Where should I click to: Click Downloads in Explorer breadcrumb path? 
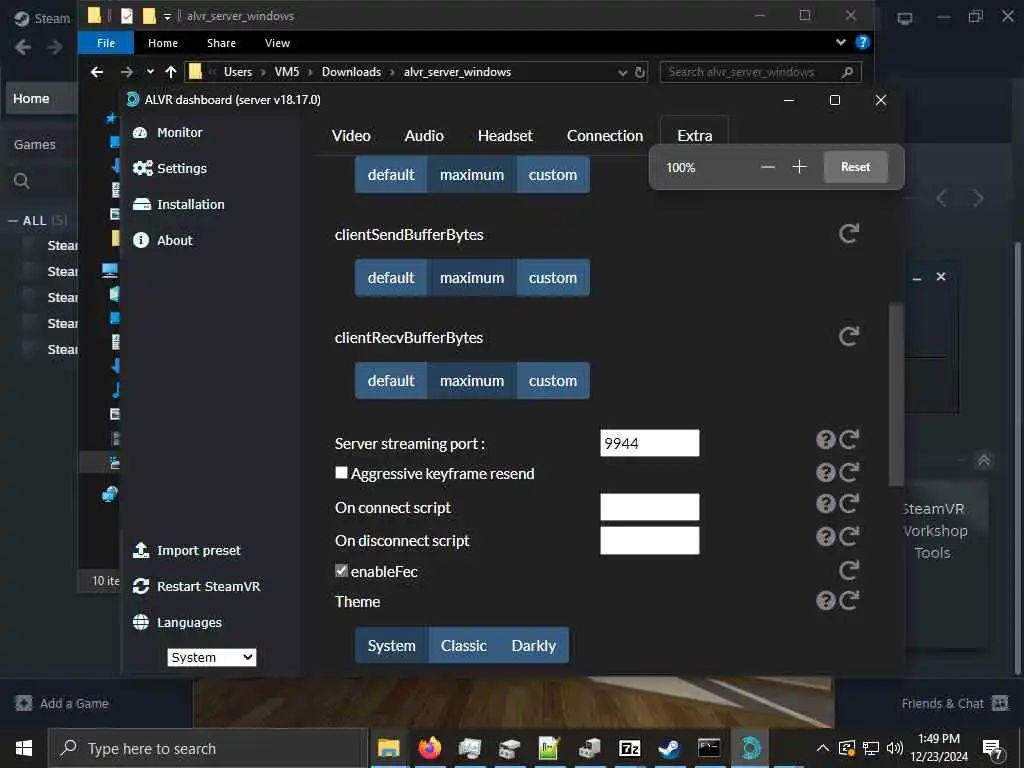click(x=351, y=72)
